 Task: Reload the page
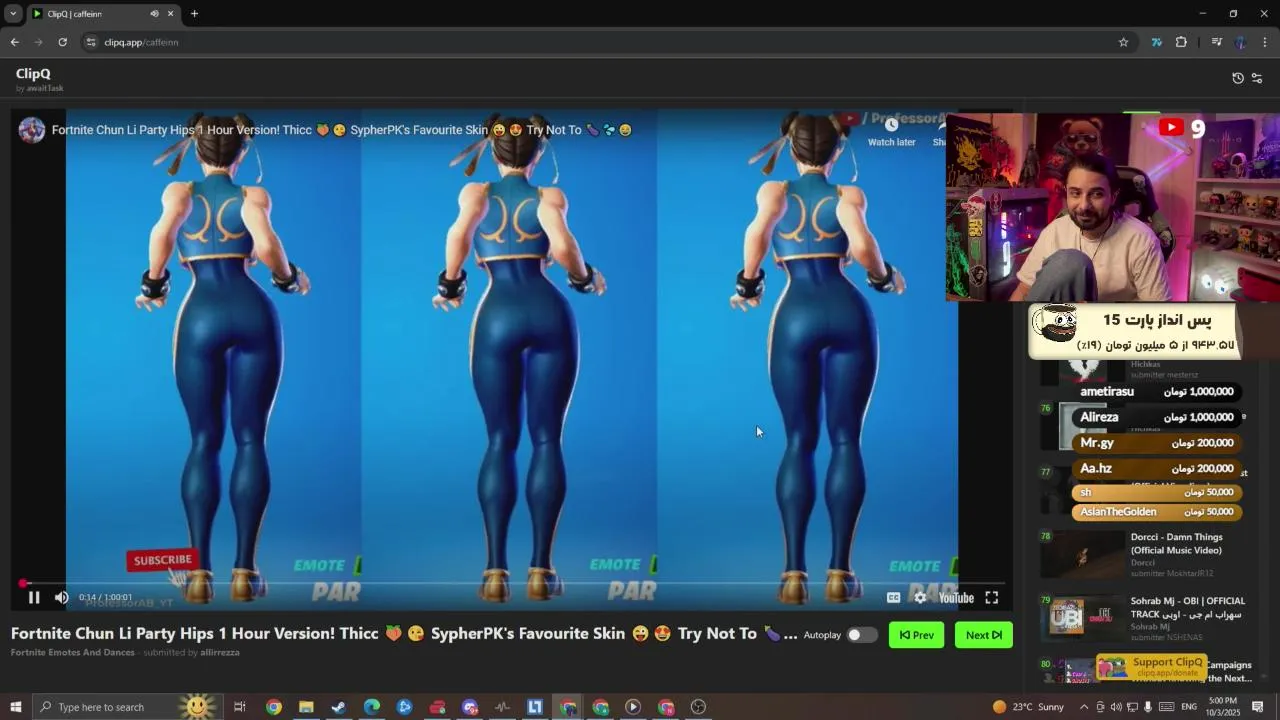[x=62, y=42]
